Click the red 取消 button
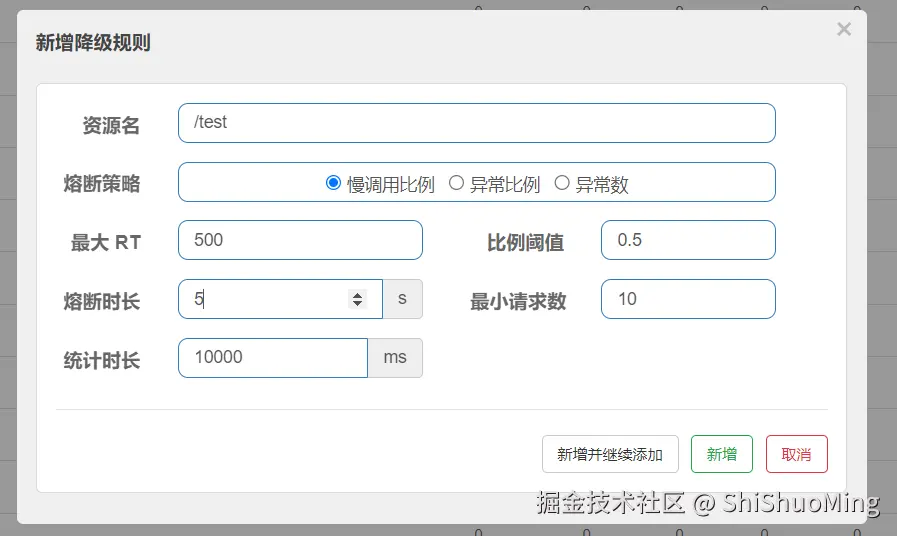Screen dimensions: 897x536 796,454
